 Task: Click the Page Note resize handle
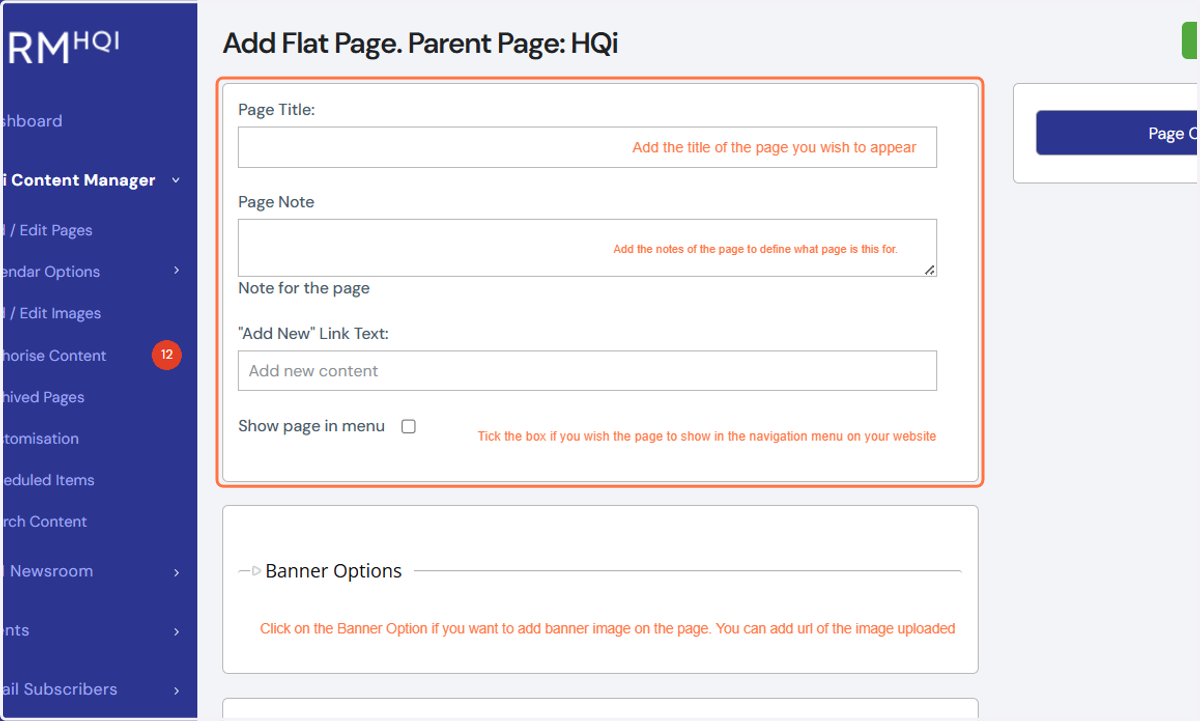point(930,270)
